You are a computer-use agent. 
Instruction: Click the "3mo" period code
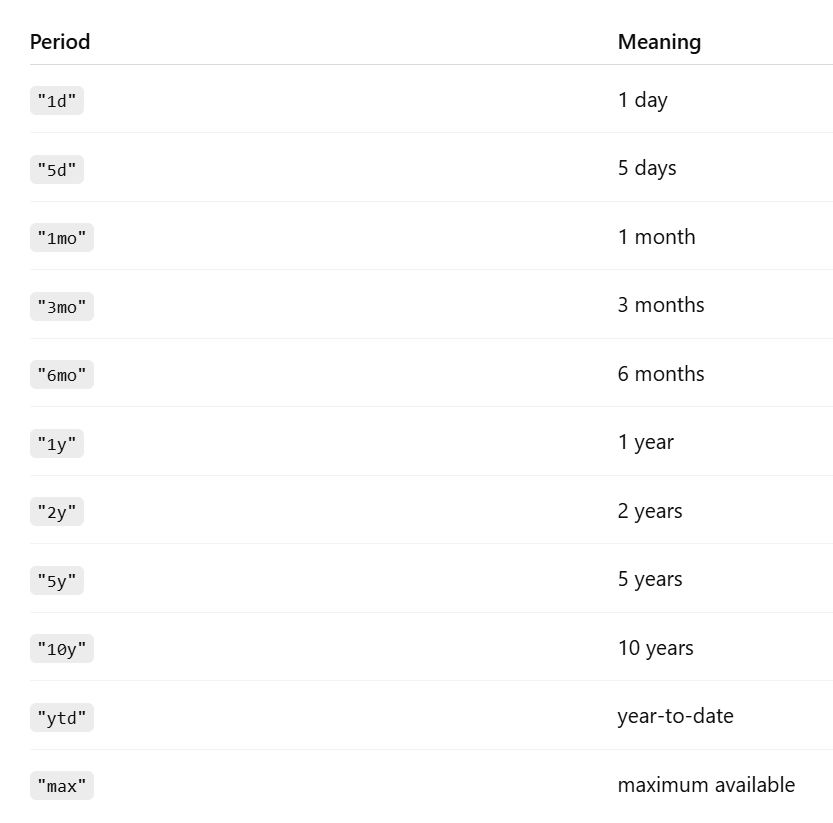[62, 307]
